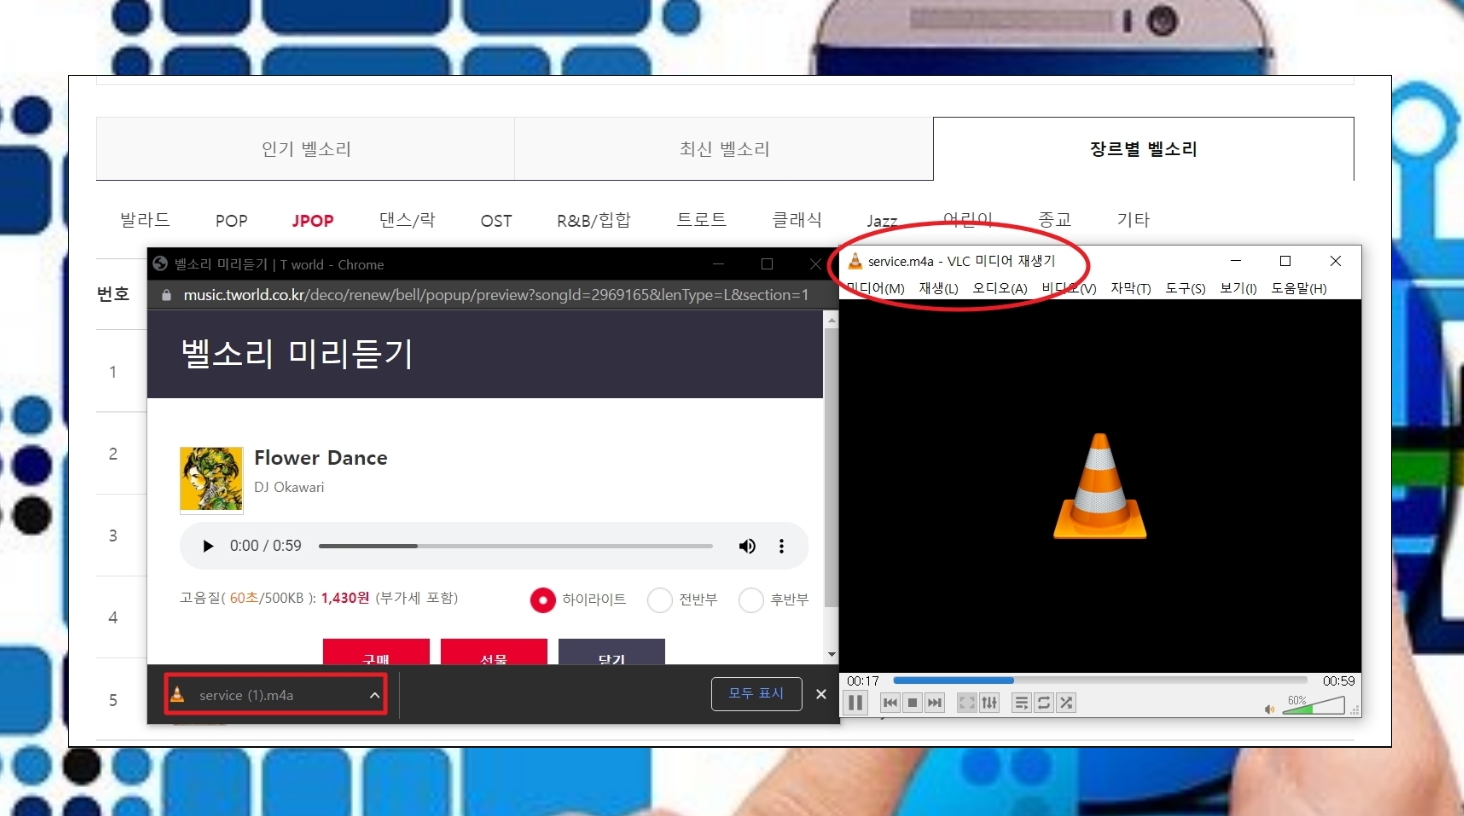1464x816 pixels.
Task: Adjust the VLC volume slider at 60%
Action: pos(1313,705)
